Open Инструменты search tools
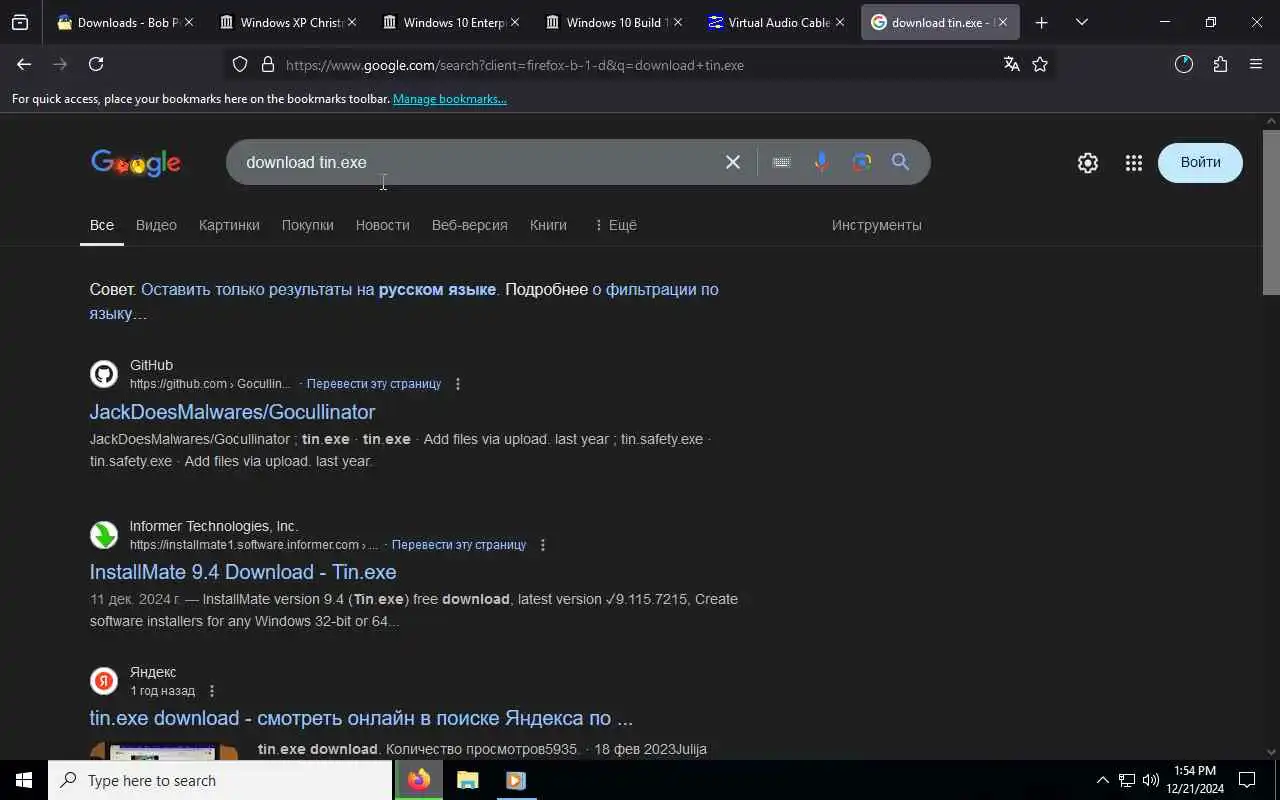This screenshot has height=800, width=1280. tap(877, 225)
